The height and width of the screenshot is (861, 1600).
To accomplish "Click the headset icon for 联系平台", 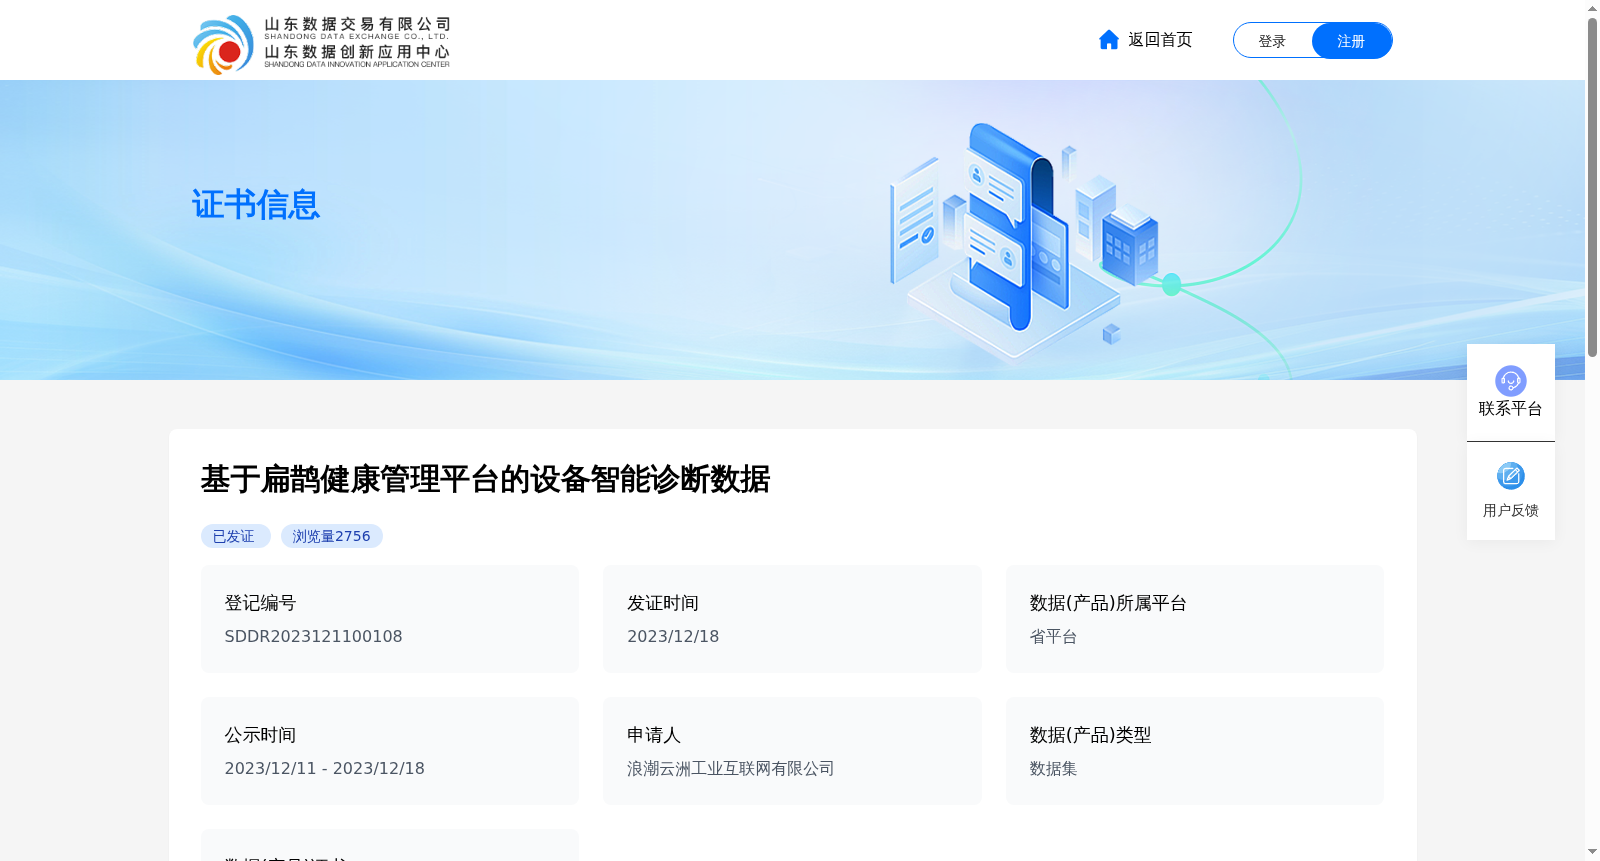I will tap(1510, 380).
